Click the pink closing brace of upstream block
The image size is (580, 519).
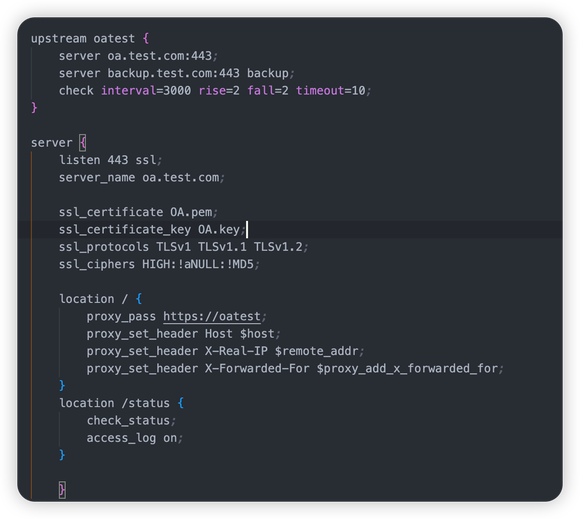point(34,108)
